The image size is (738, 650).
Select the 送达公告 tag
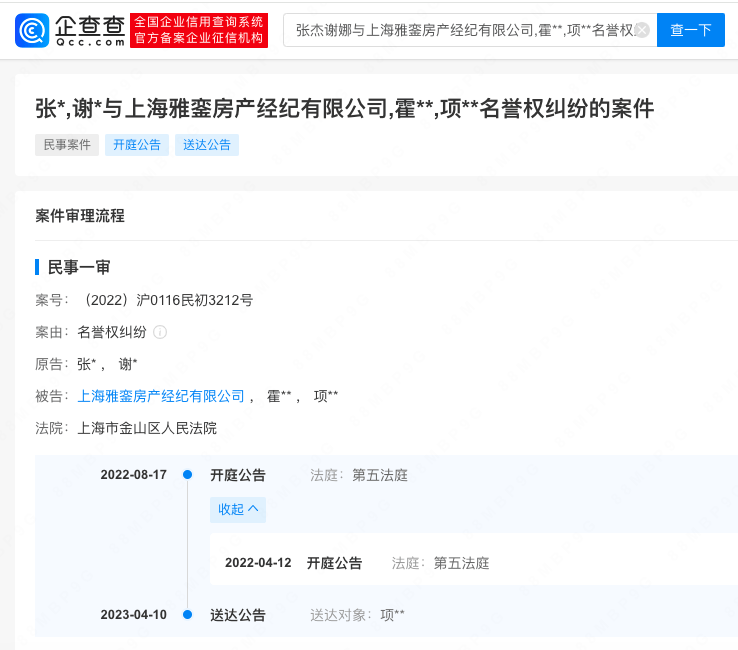(x=207, y=144)
